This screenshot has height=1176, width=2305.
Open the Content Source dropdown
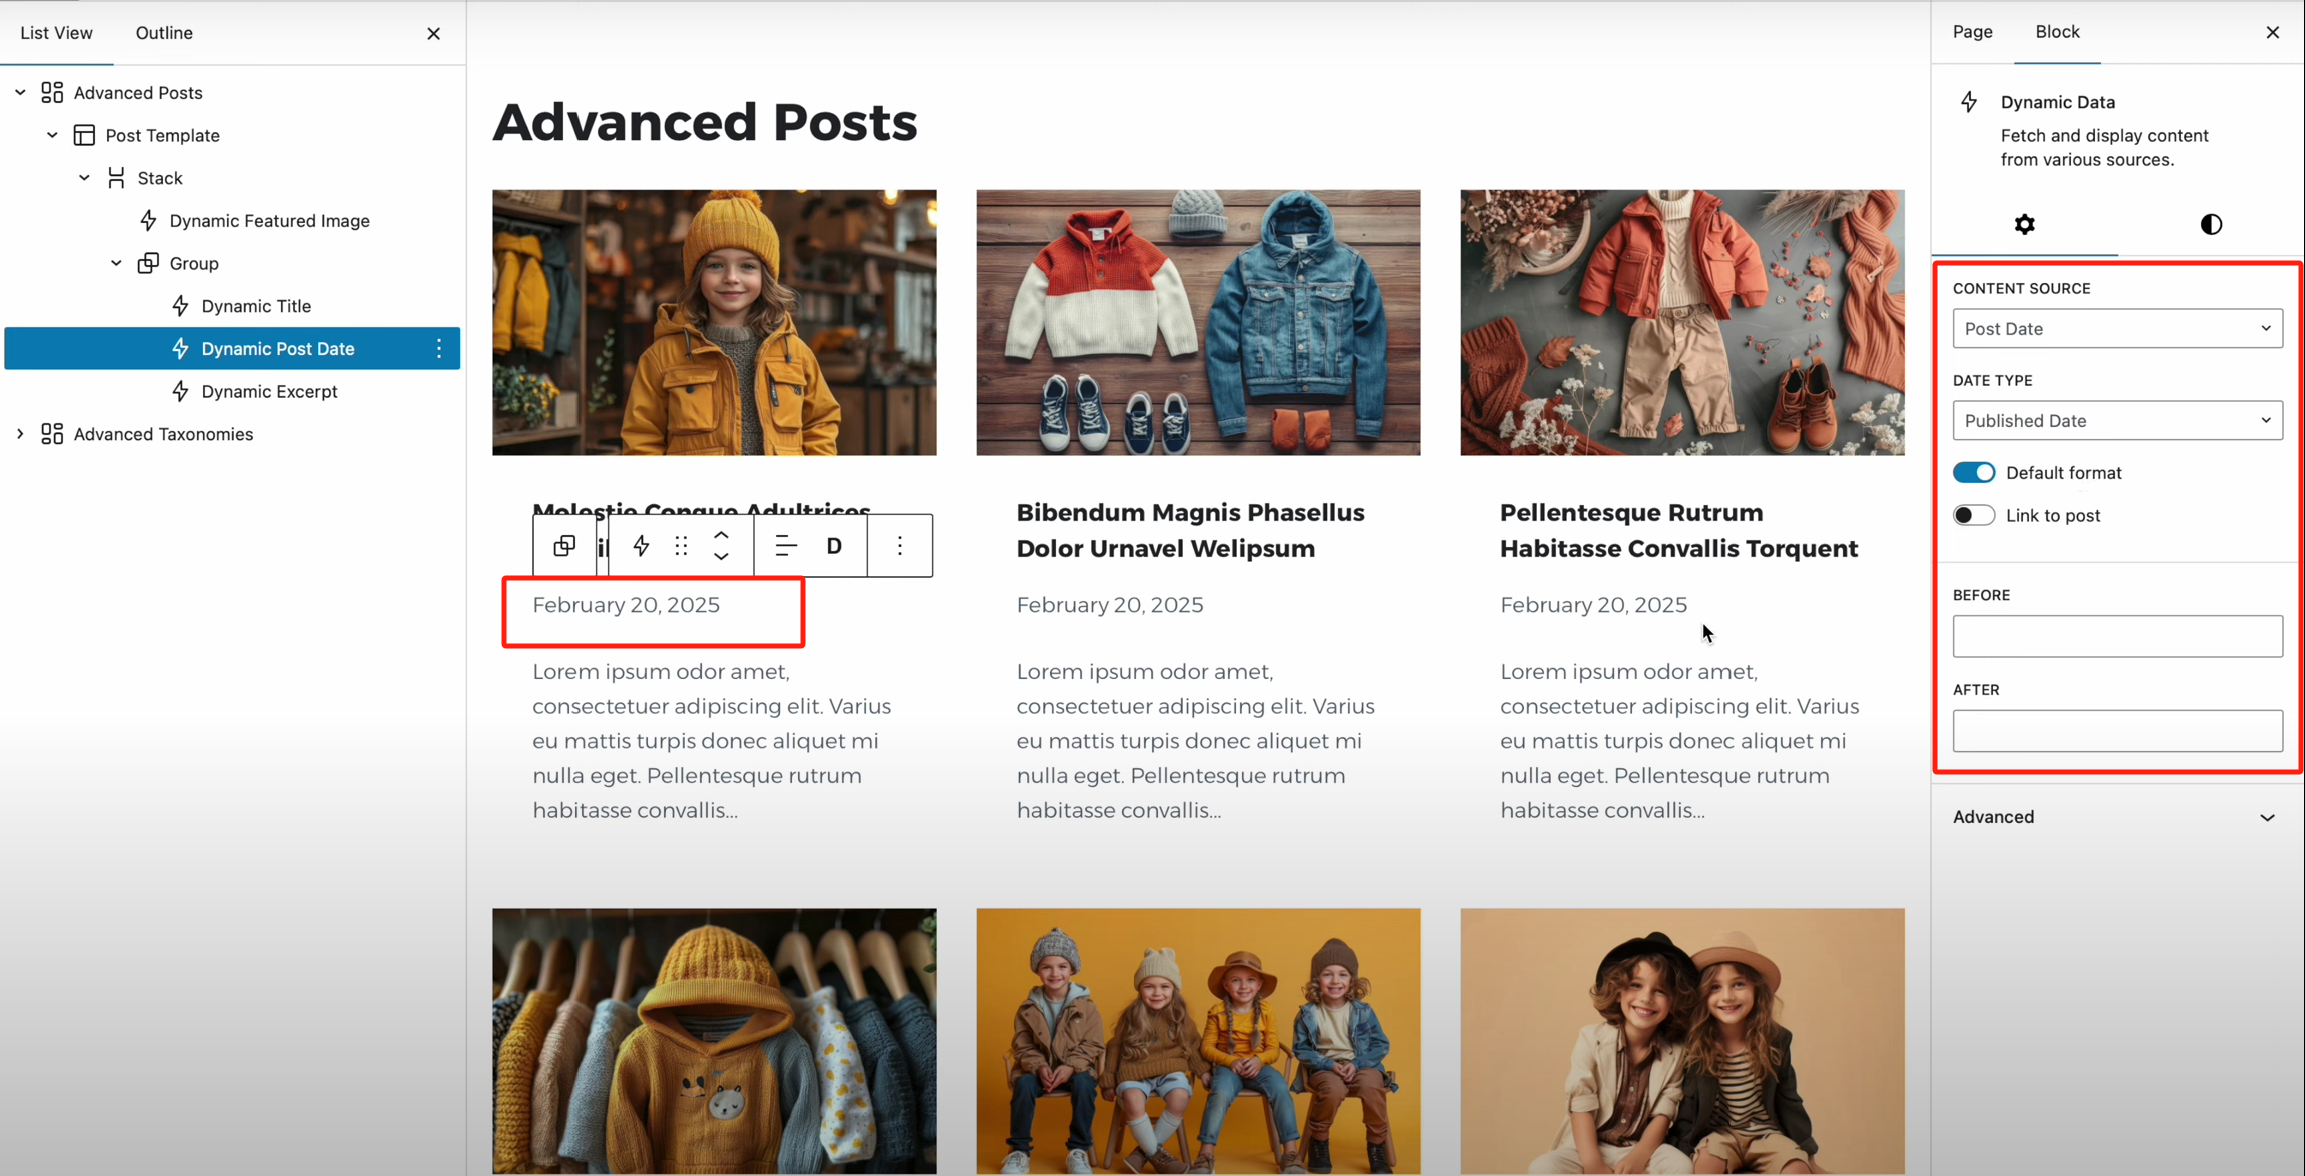tap(2117, 329)
